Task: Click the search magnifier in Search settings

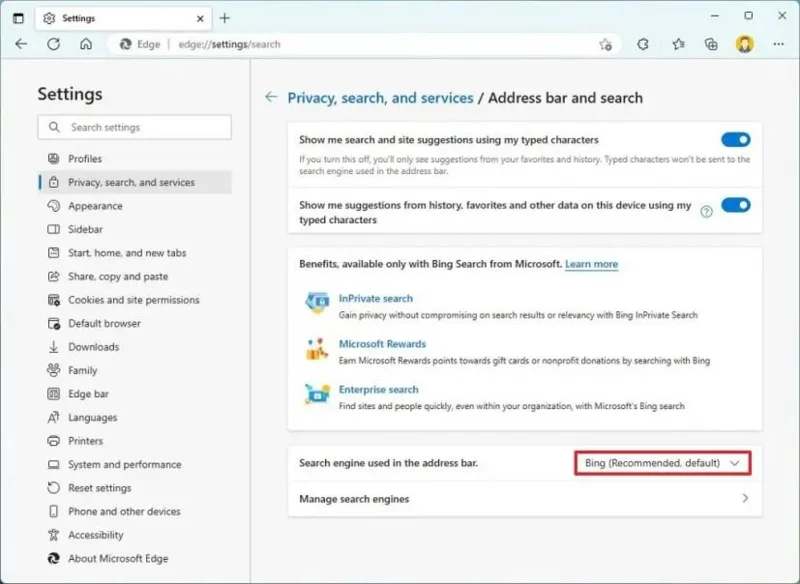Action: 54,127
